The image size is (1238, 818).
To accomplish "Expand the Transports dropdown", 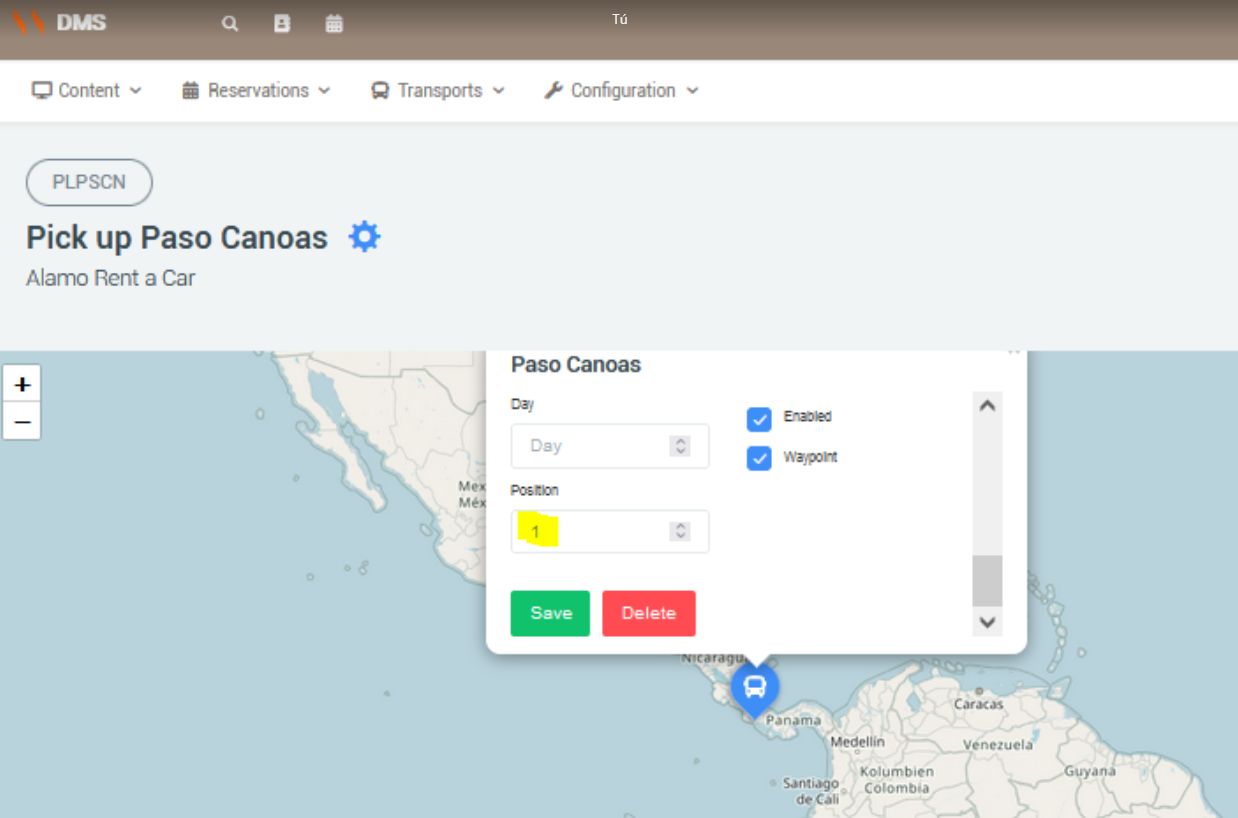I will [x=438, y=90].
